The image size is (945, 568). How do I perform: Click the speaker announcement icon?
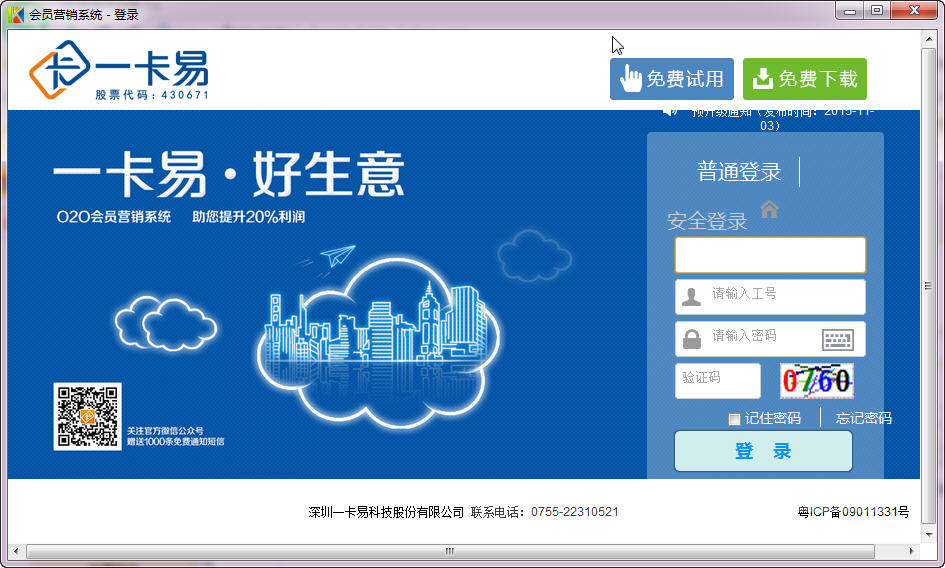click(670, 111)
